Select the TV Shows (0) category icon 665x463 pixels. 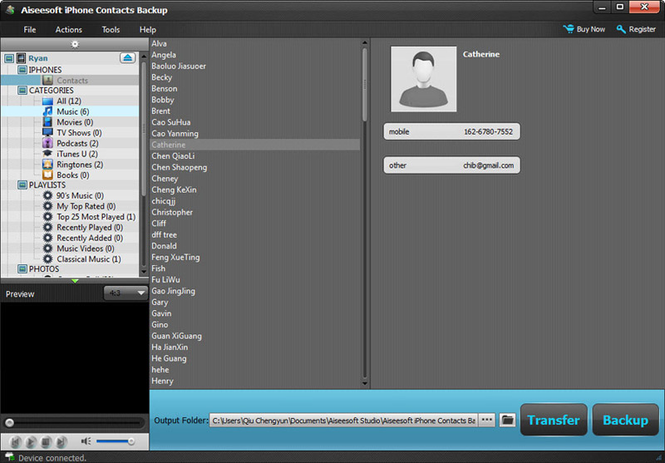(48, 133)
